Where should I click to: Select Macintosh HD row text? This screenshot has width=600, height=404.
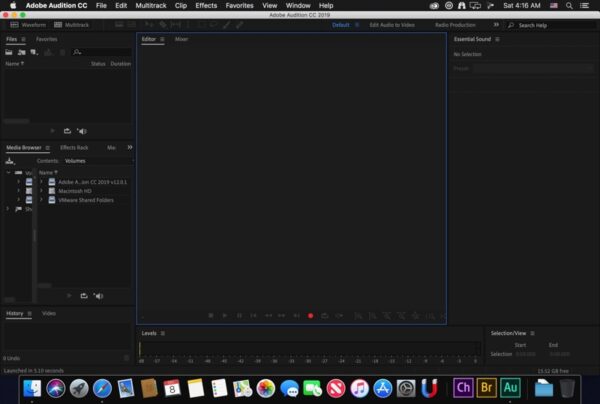click(x=75, y=191)
